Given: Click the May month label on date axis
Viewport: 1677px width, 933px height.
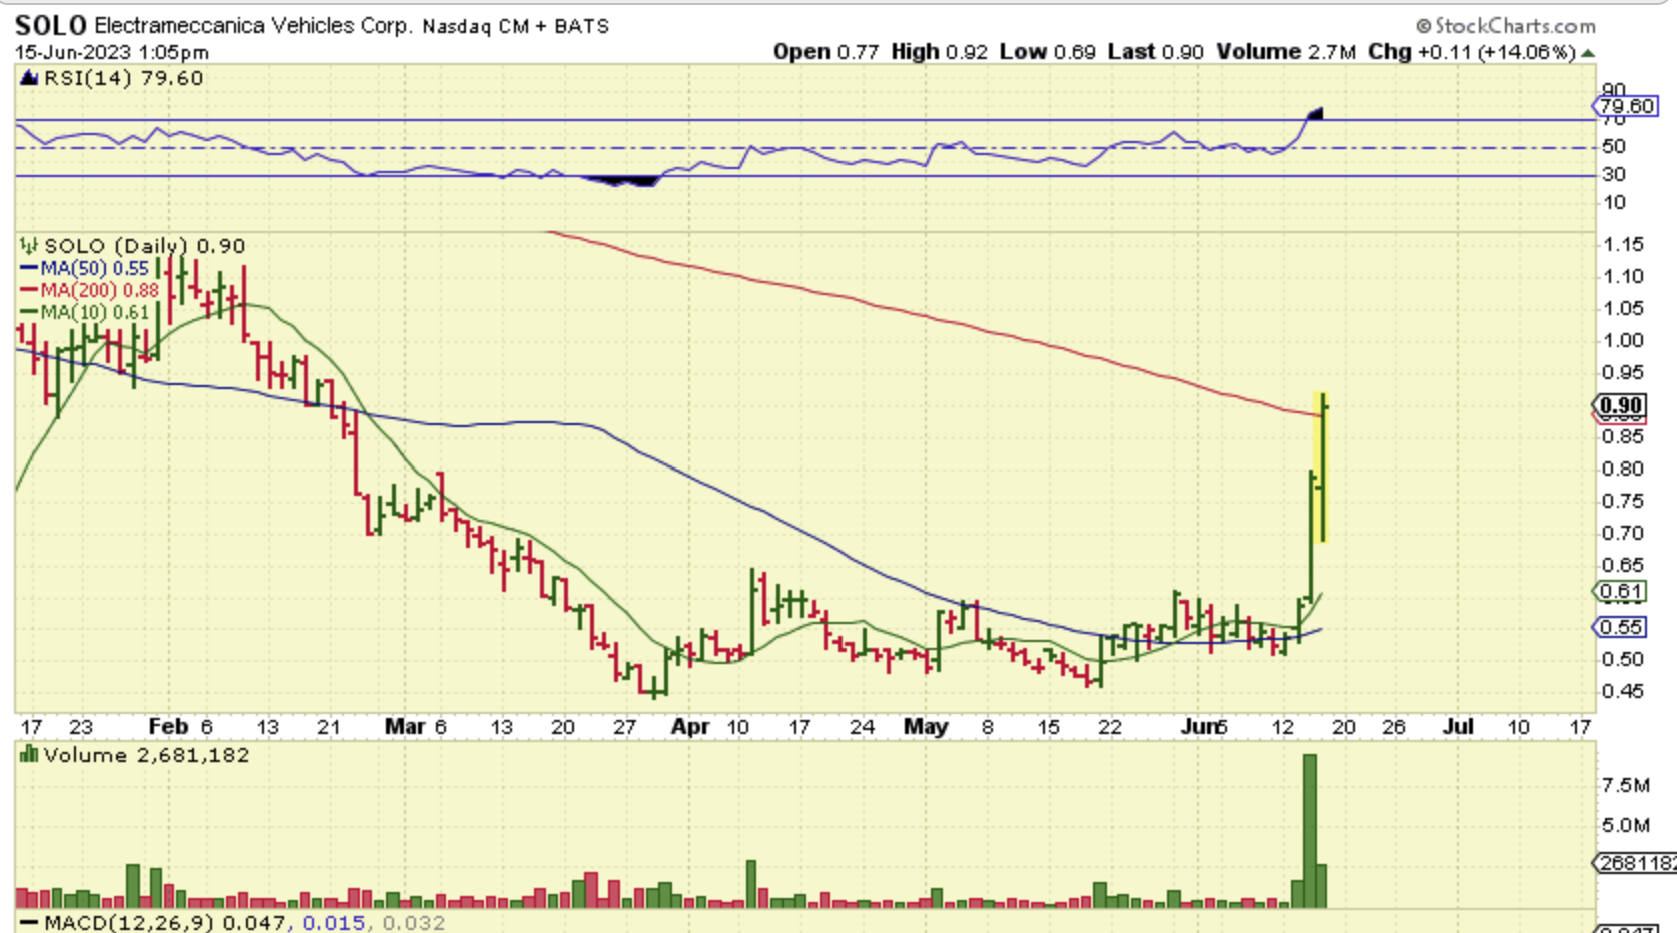Looking at the screenshot, I should (x=926, y=727).
